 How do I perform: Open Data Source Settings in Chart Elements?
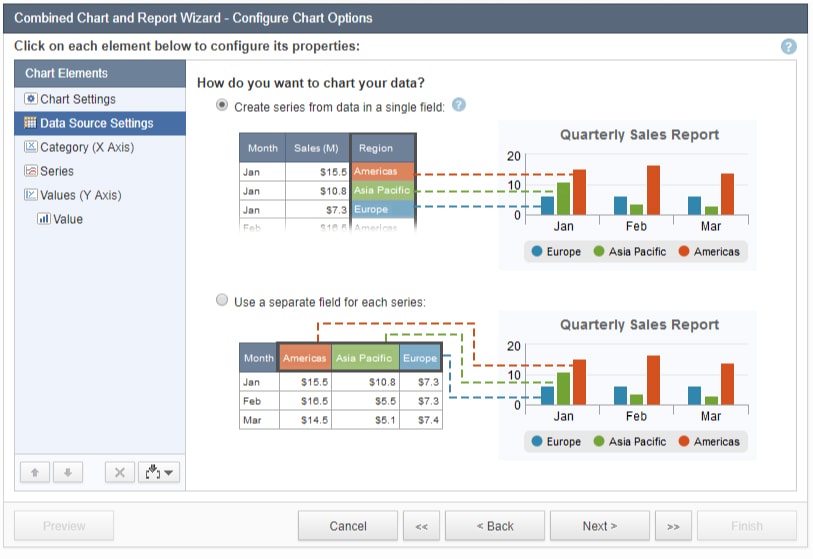[x=96, y=123]
